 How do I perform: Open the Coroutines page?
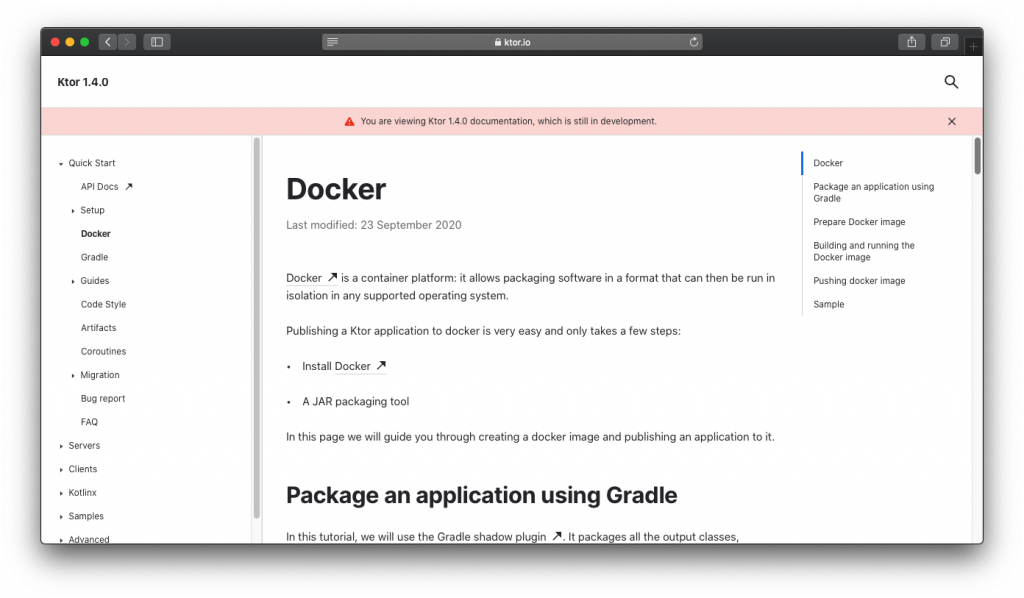coord(103,351)
